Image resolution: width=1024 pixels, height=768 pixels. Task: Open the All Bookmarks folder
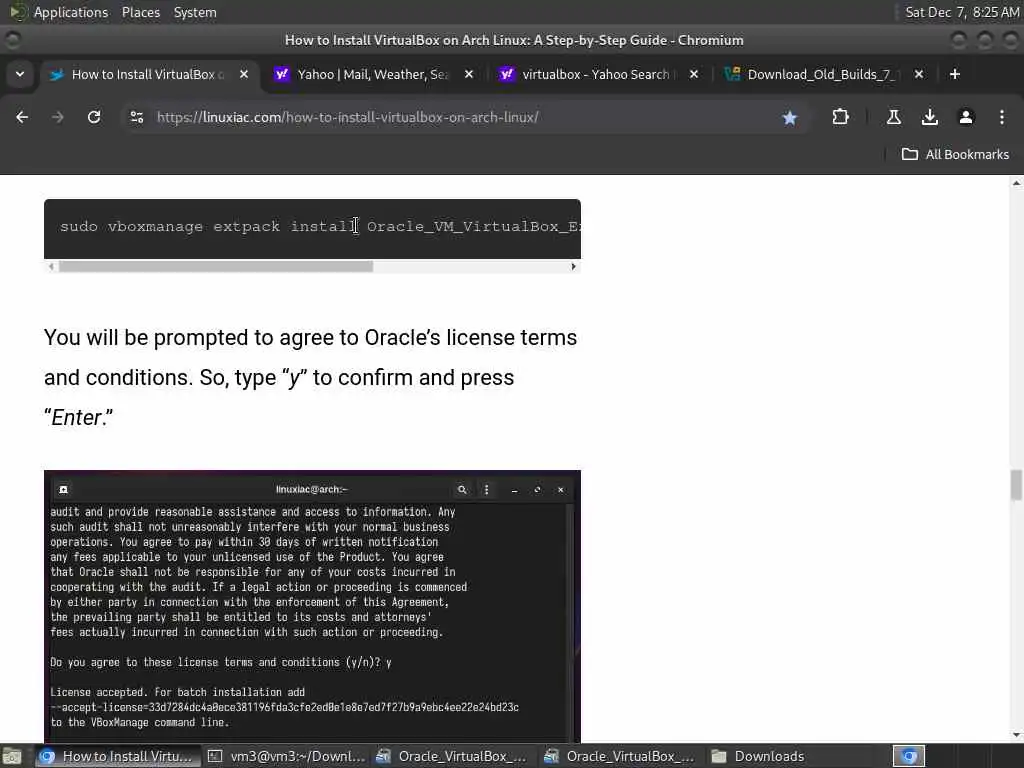coord(955,155)
